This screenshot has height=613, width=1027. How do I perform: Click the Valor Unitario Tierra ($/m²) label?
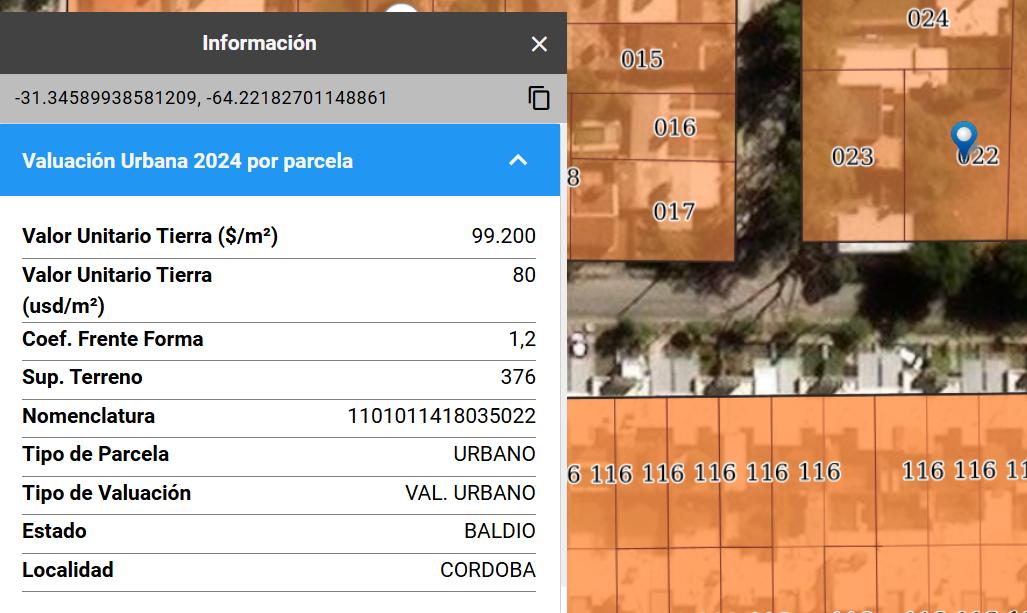pos(150,236)
